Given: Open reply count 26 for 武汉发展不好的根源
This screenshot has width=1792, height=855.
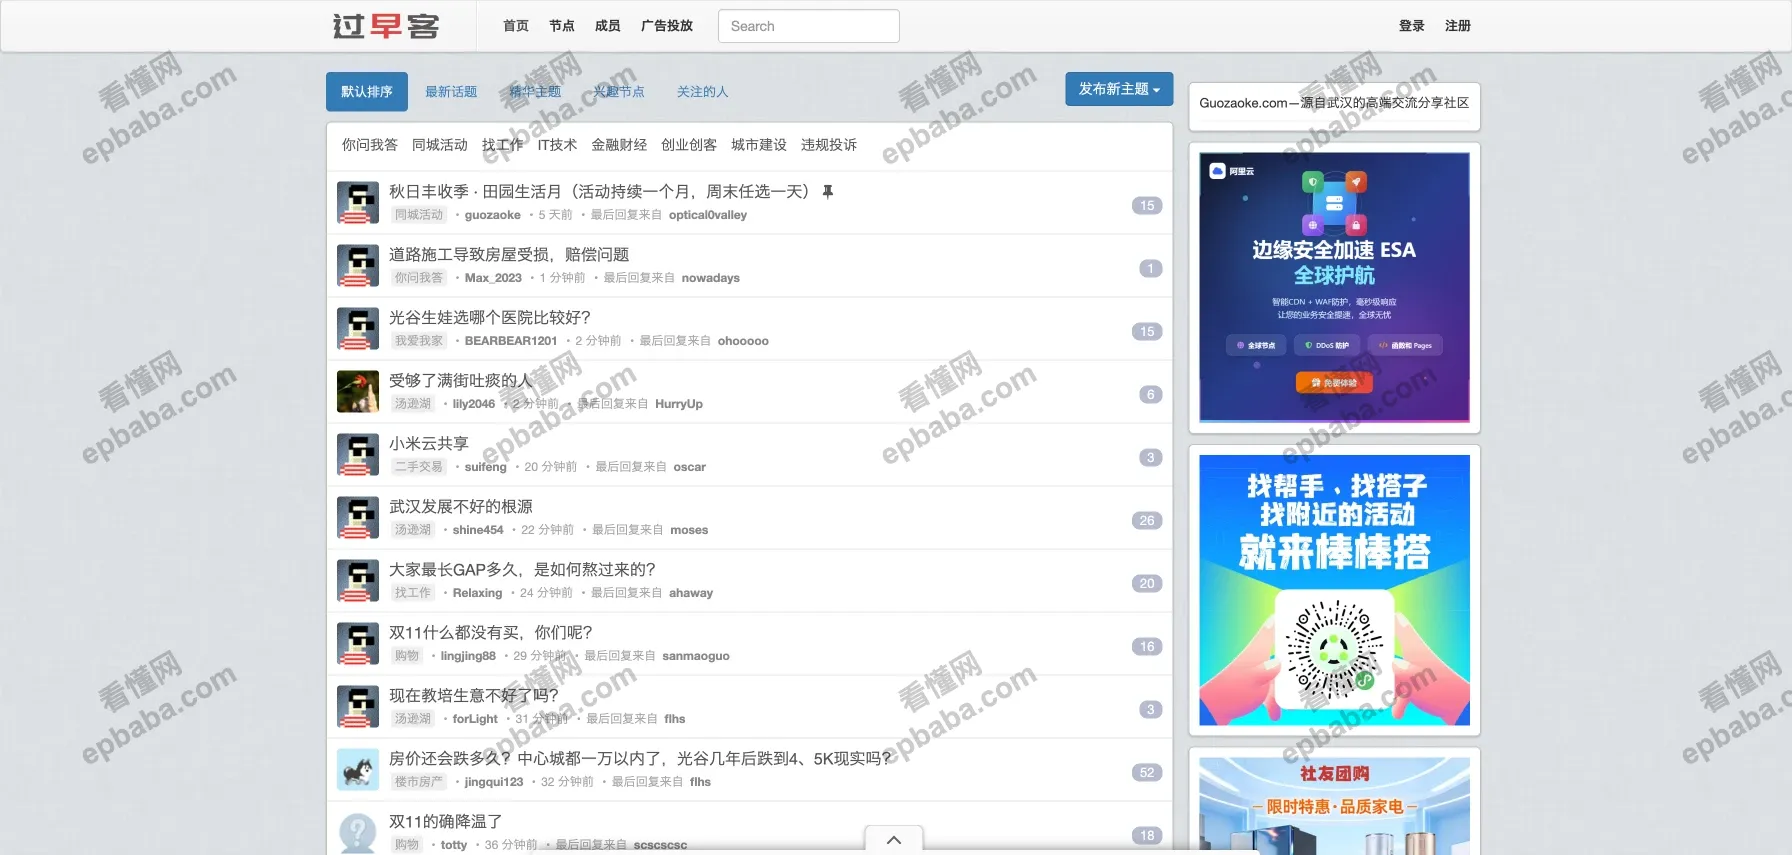Looking at the screenshot, I should [x=1147, y=520].
